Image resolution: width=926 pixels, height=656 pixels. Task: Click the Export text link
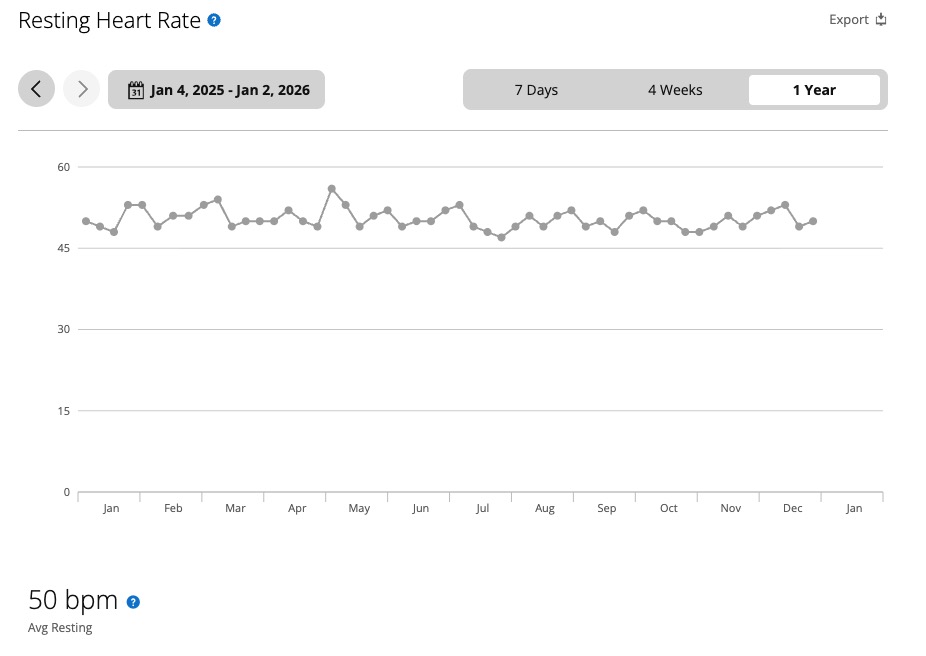click(848, 20)
